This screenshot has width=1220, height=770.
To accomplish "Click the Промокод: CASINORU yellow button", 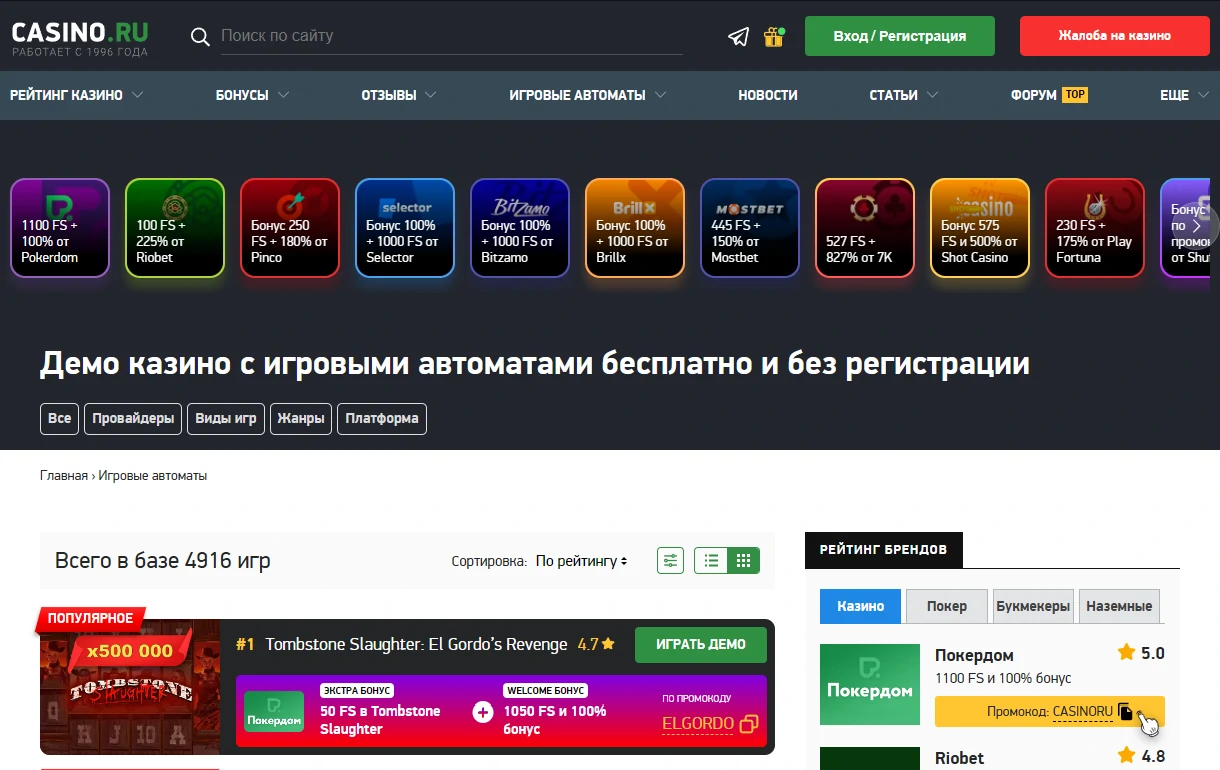I will pyautogui.click(x=1050, y=712).
